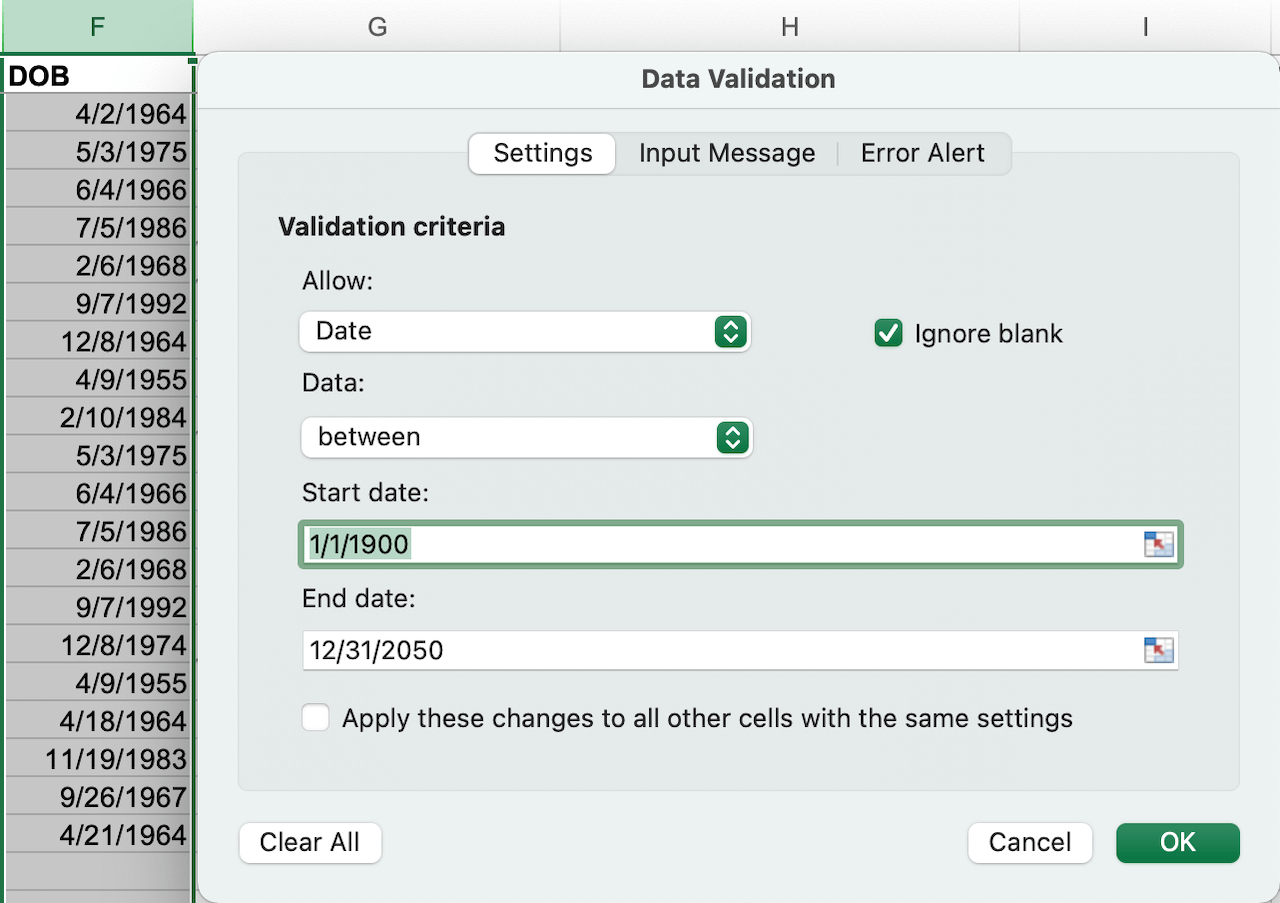Uncheck the Ignore blank checkbox

point(888,333)
